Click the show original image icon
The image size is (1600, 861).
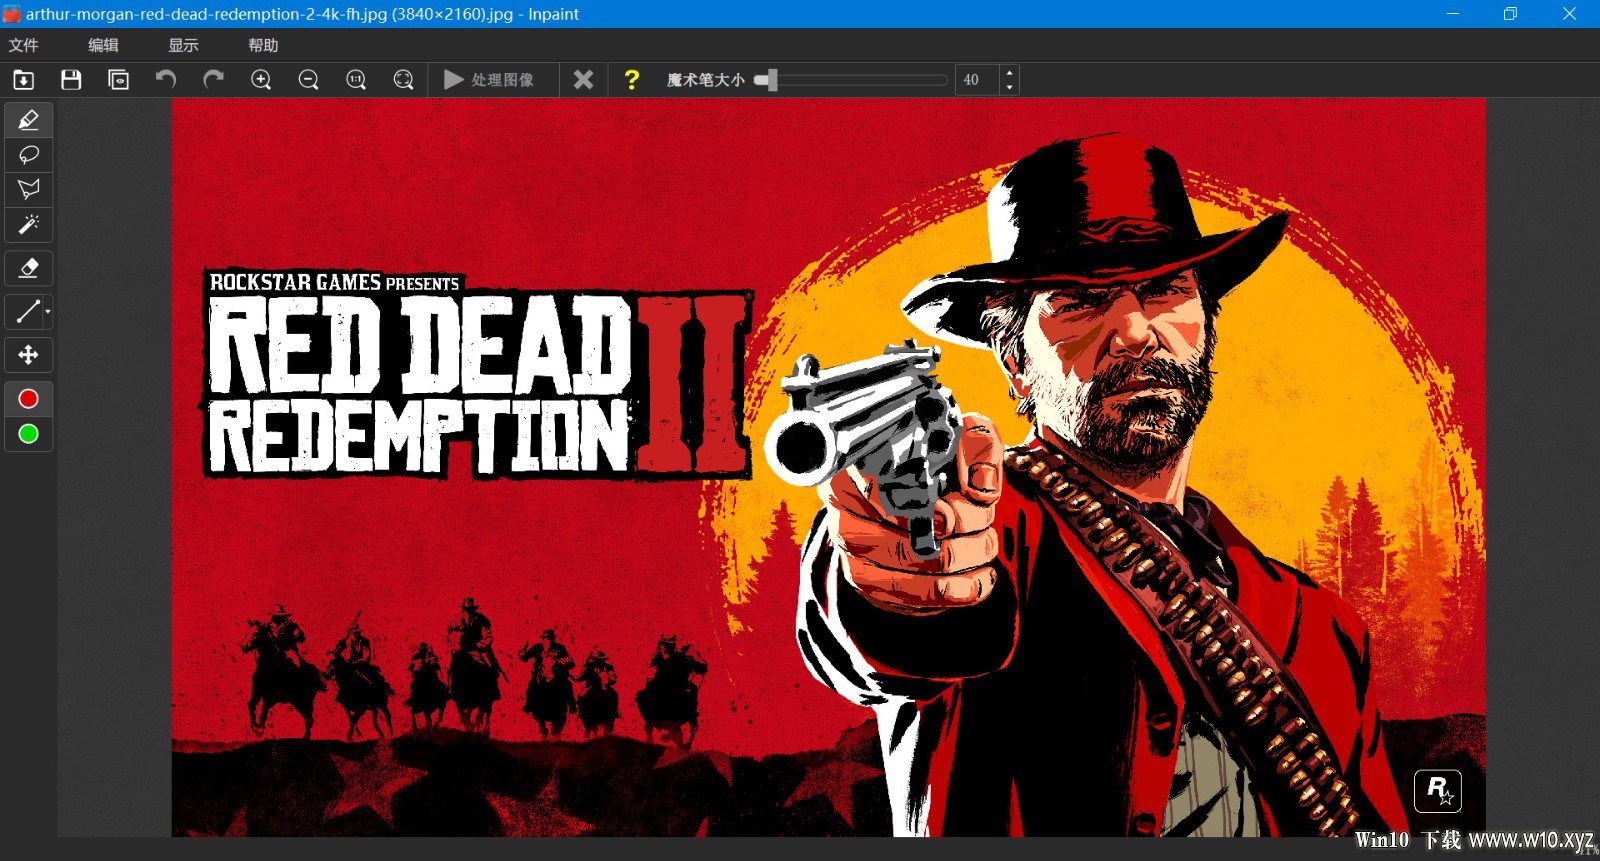[x=119, y=80]
